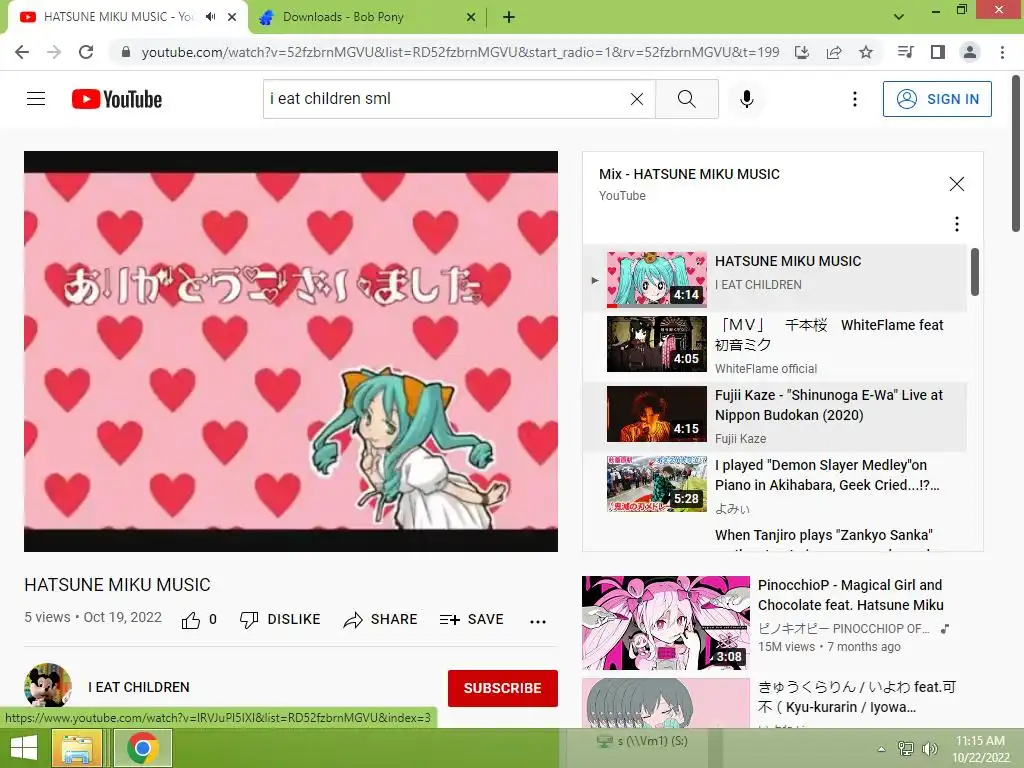This screenshot has width=1024, height=768.
Task: Click the playlist panel scrollbar
Action: point(974,272)
